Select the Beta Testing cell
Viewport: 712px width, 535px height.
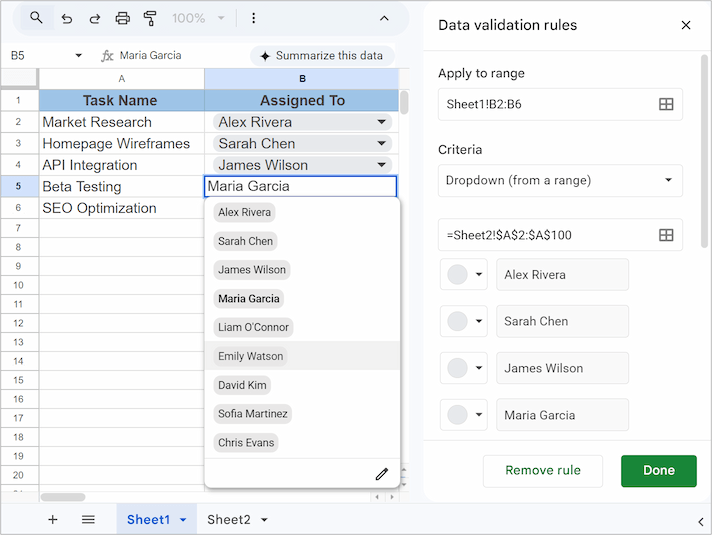(x=122, y=186)
